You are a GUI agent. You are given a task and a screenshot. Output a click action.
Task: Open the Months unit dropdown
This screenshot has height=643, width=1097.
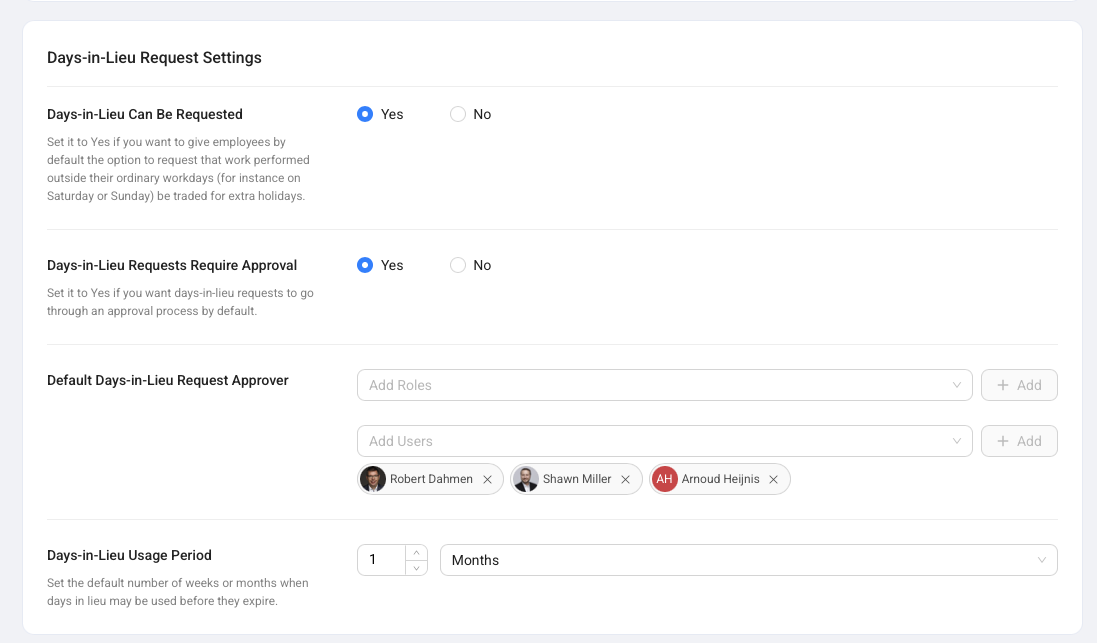(x=749, y=560)
